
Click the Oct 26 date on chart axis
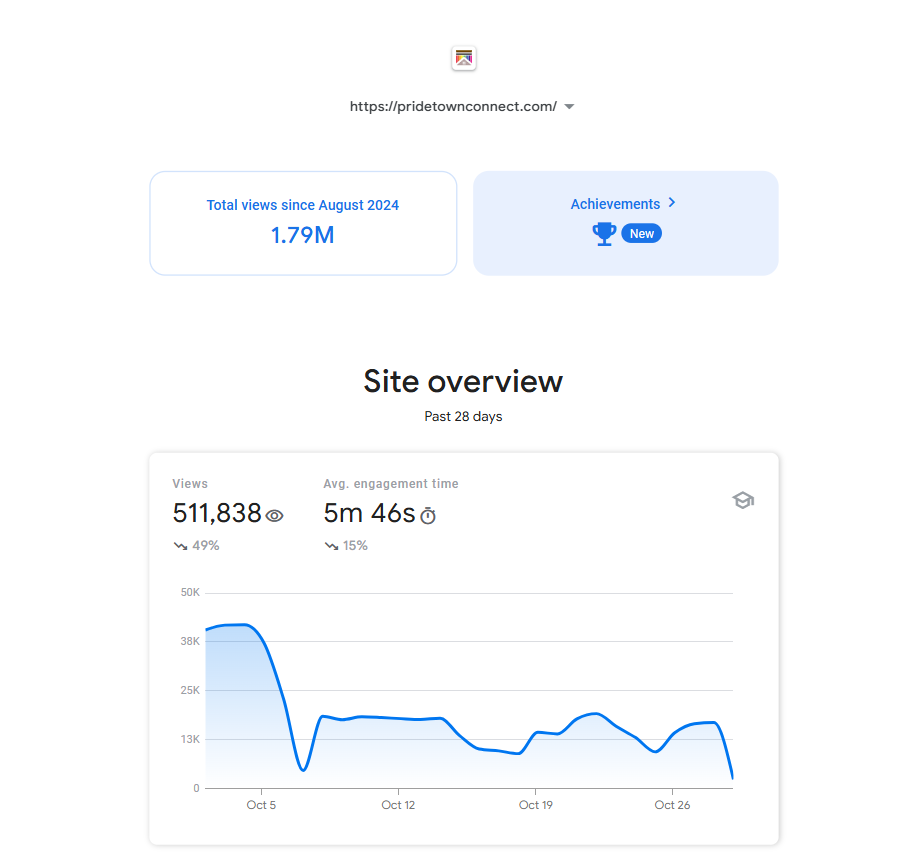pyautogui.click(x=672, y=805)
